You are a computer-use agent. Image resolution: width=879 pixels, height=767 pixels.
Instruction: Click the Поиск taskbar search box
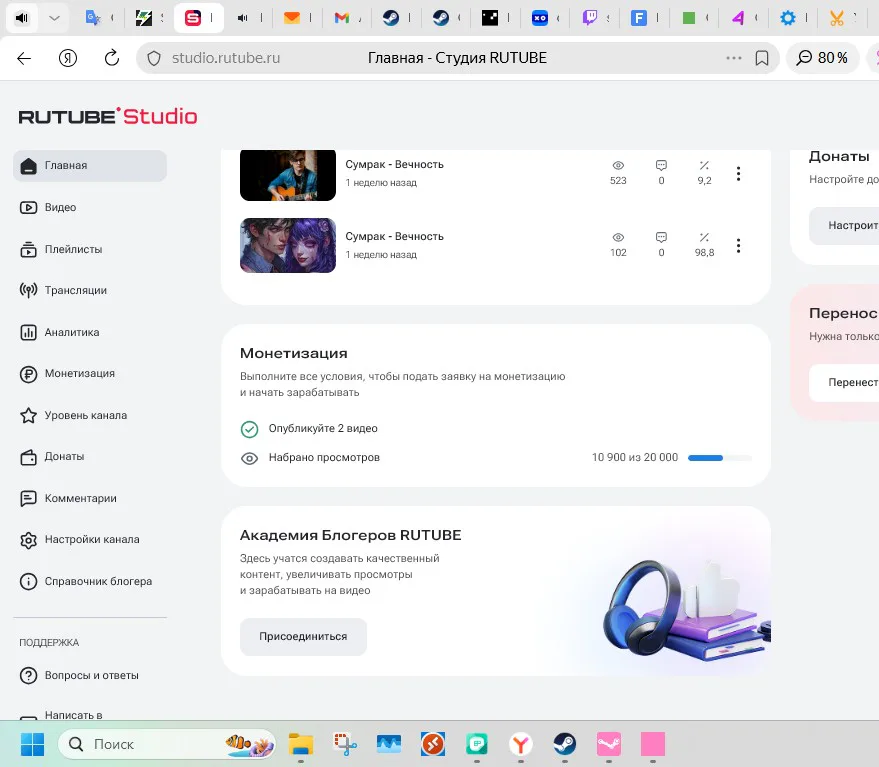point(167,745)
